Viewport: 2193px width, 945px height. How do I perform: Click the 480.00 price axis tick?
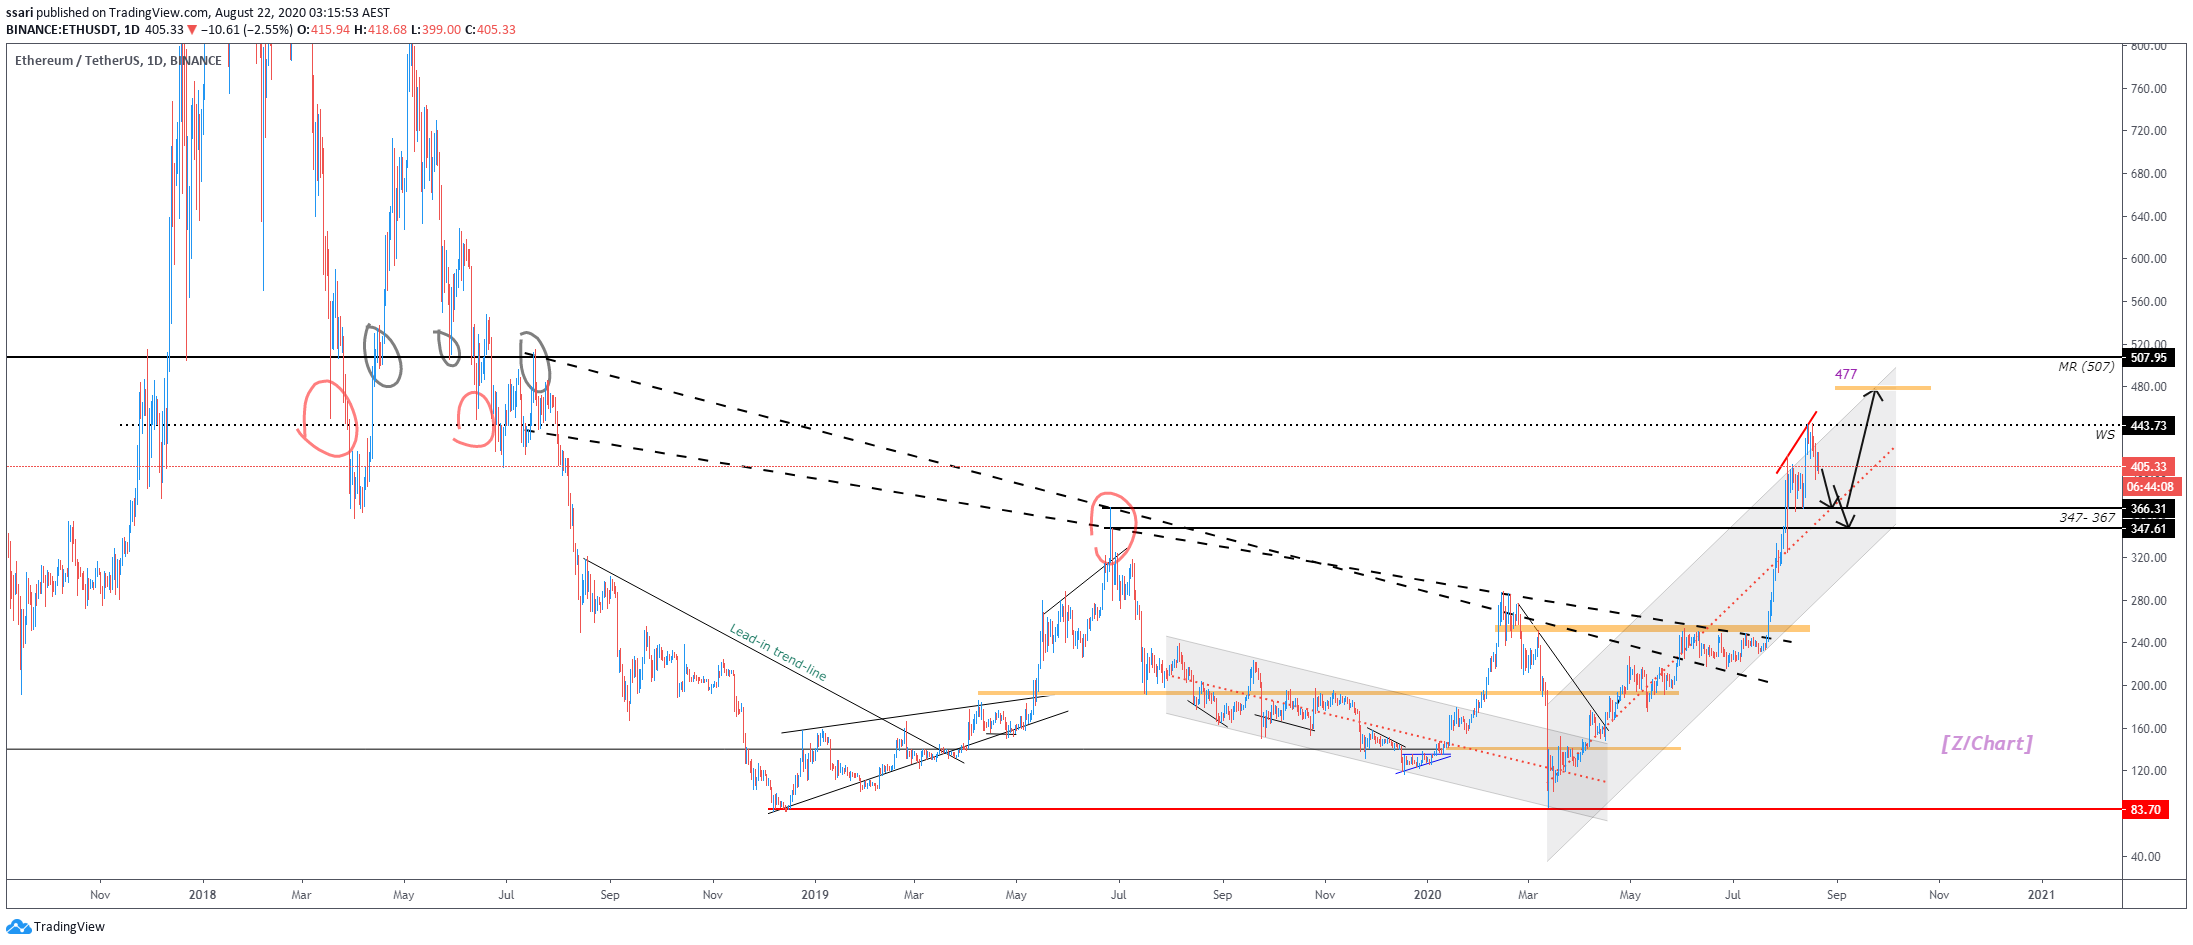[2149, 387]
